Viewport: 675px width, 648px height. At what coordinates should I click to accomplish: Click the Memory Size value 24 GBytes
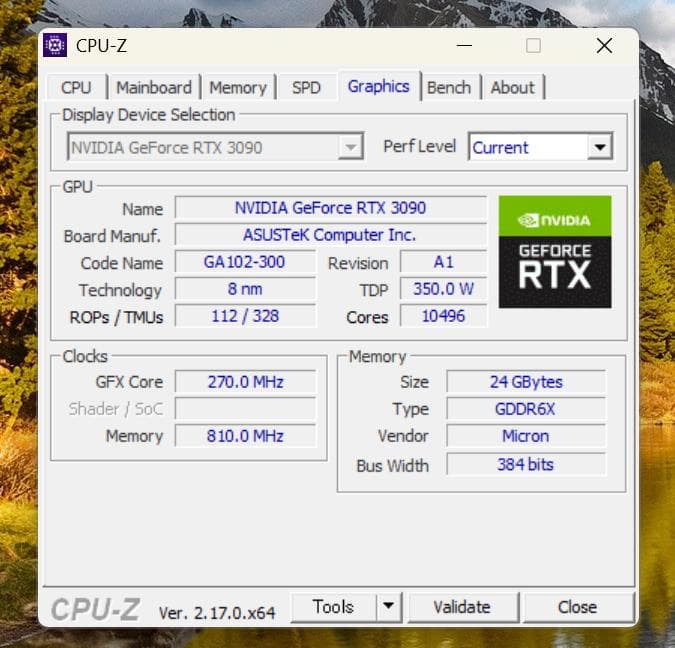[x=526, y=382]
